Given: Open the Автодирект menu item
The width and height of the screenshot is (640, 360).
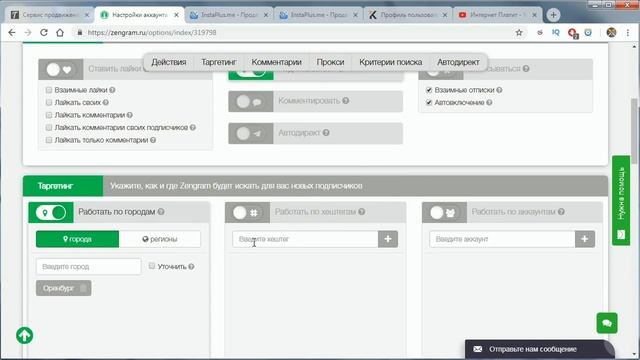Looking at the screenshot, I should coord(458,62).
